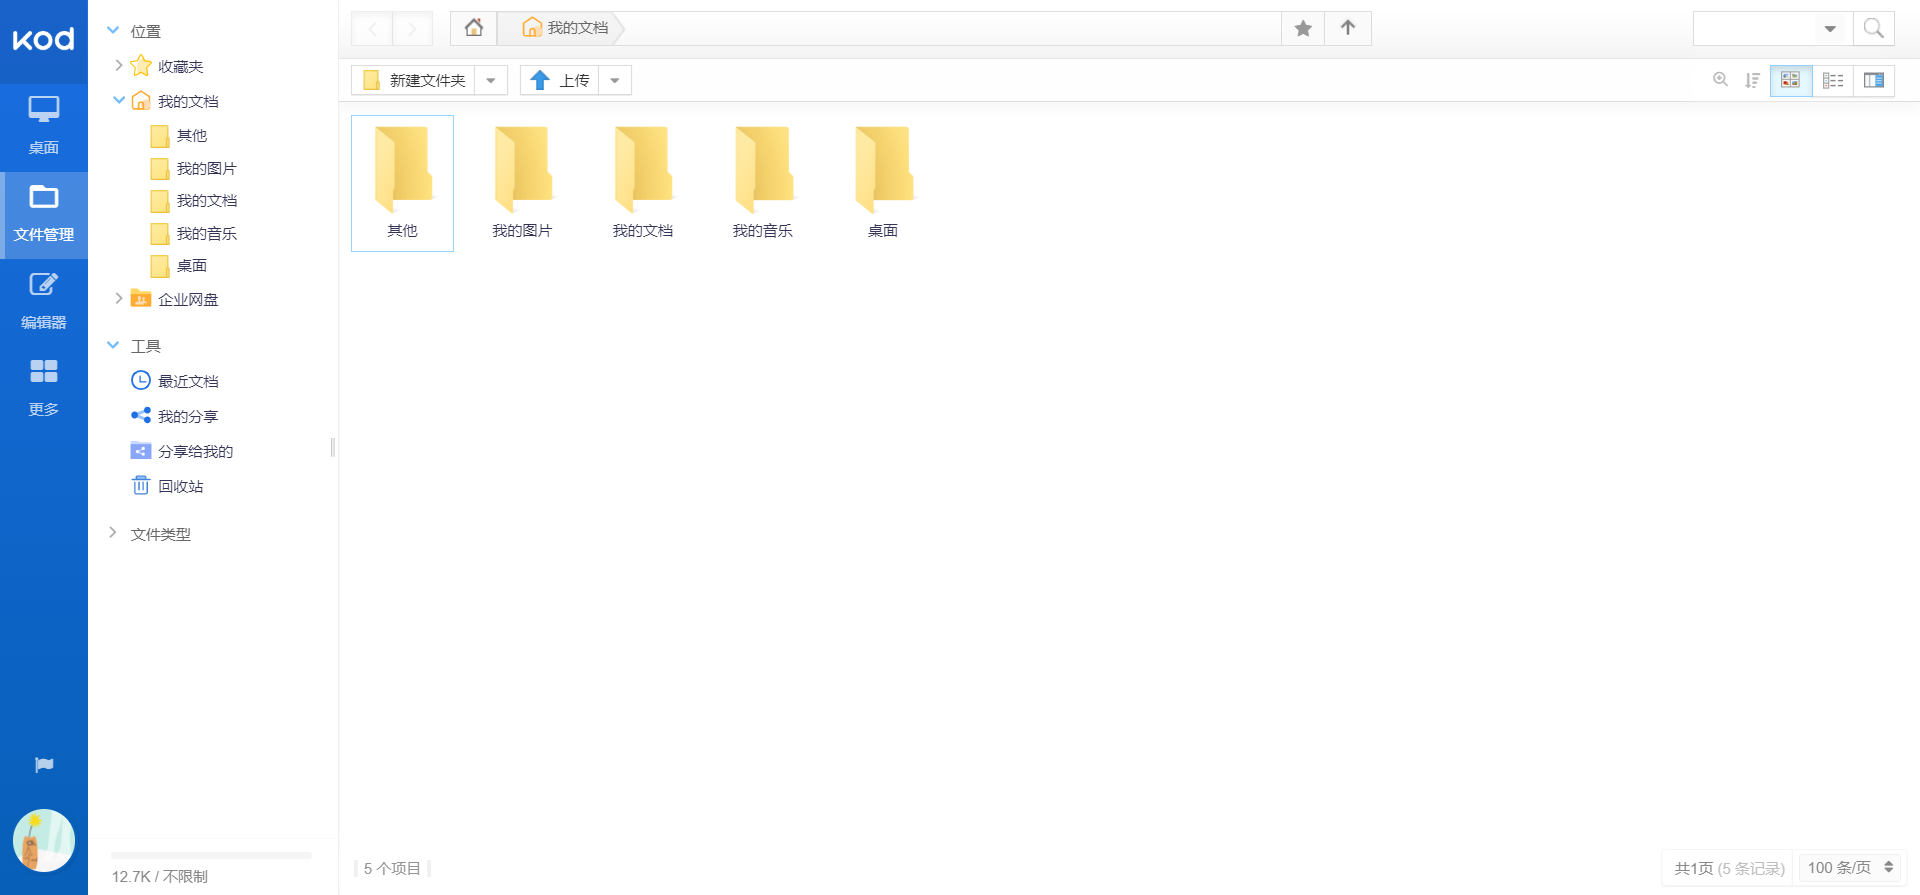Collapse the 工具 section
Viewport: 1920px width, 895px height.
113,345
